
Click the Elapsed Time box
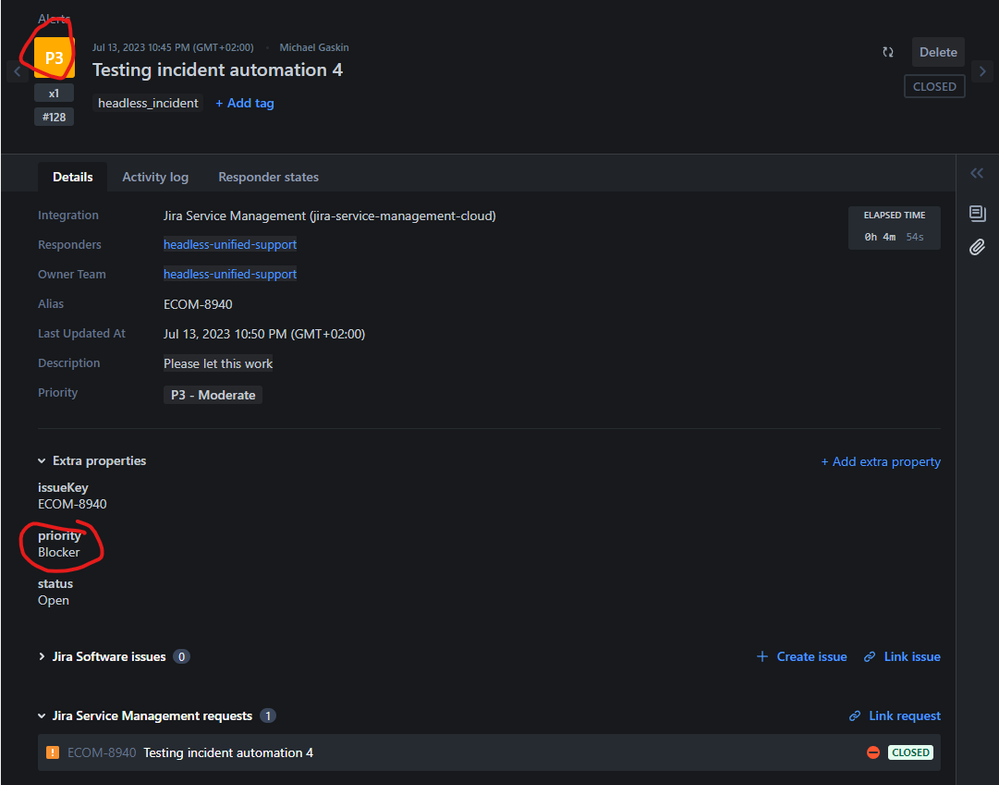894,227
